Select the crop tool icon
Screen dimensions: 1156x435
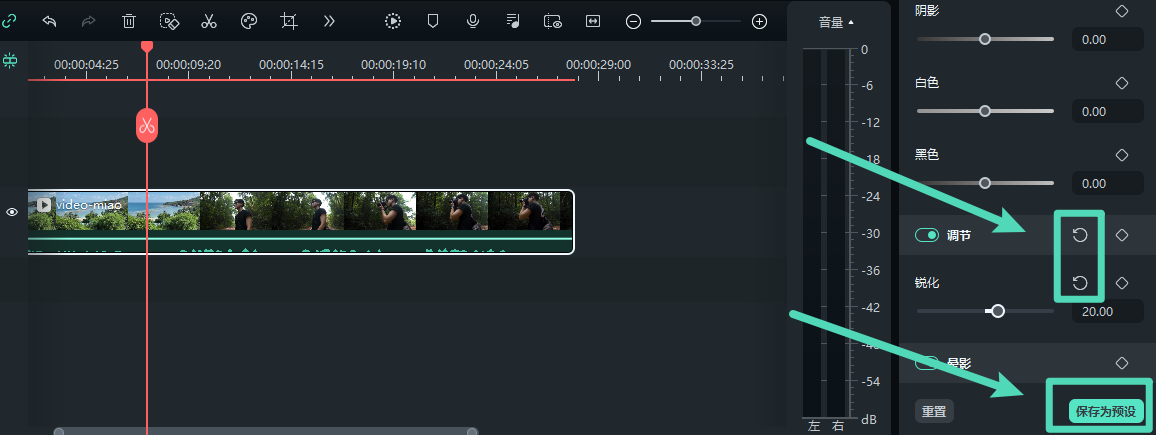click(289, 21)
